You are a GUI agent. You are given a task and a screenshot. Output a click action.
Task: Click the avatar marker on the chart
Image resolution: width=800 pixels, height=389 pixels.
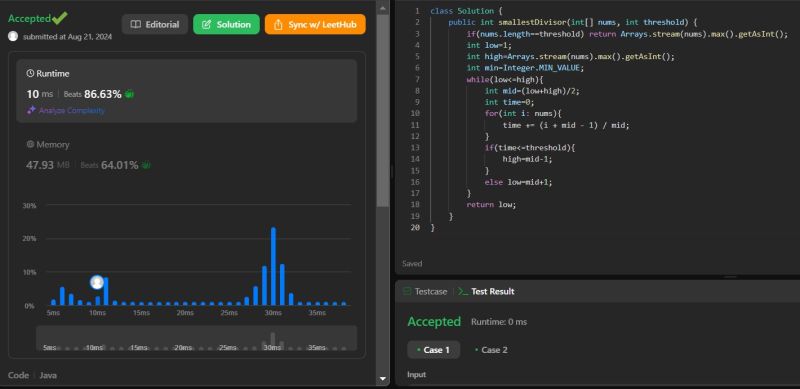(x=97, y=282)
